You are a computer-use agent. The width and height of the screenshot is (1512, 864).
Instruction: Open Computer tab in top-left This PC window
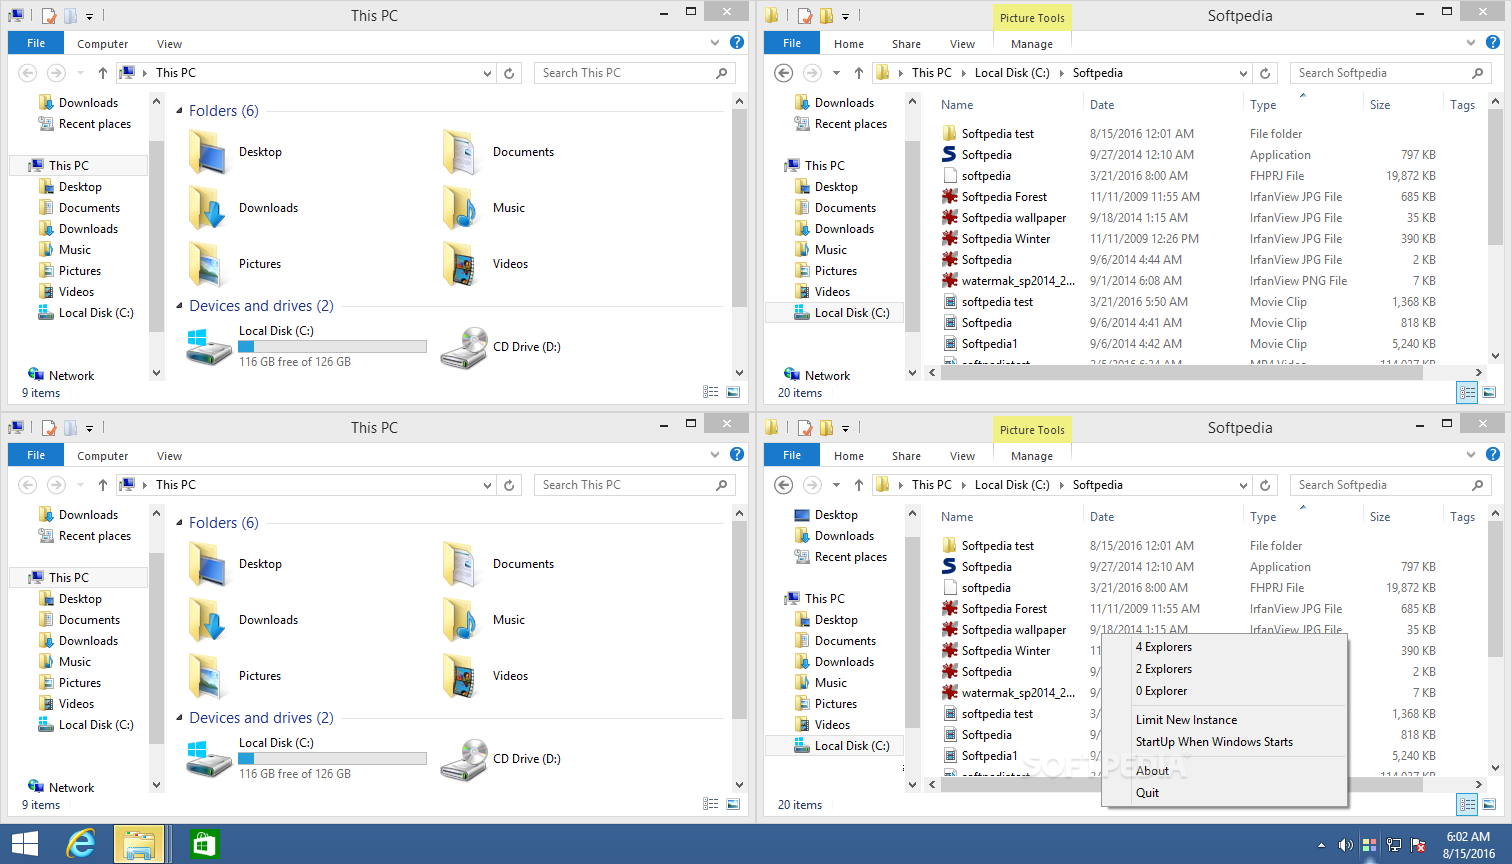click(x=103, y=44)
